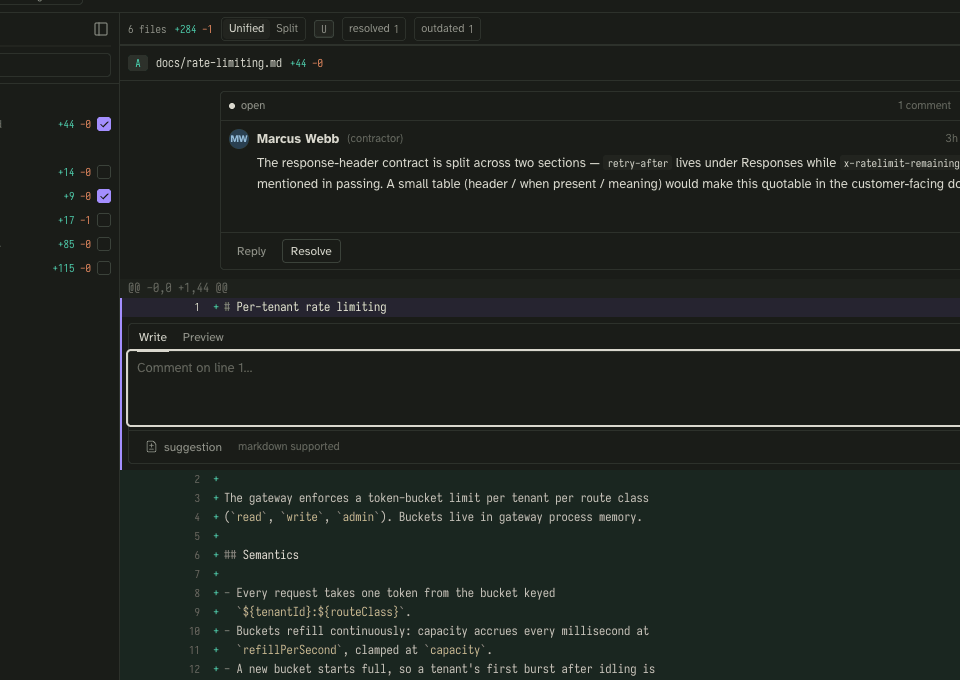Click Reply on Marcus Webb's comment

[x=251, y=251]
